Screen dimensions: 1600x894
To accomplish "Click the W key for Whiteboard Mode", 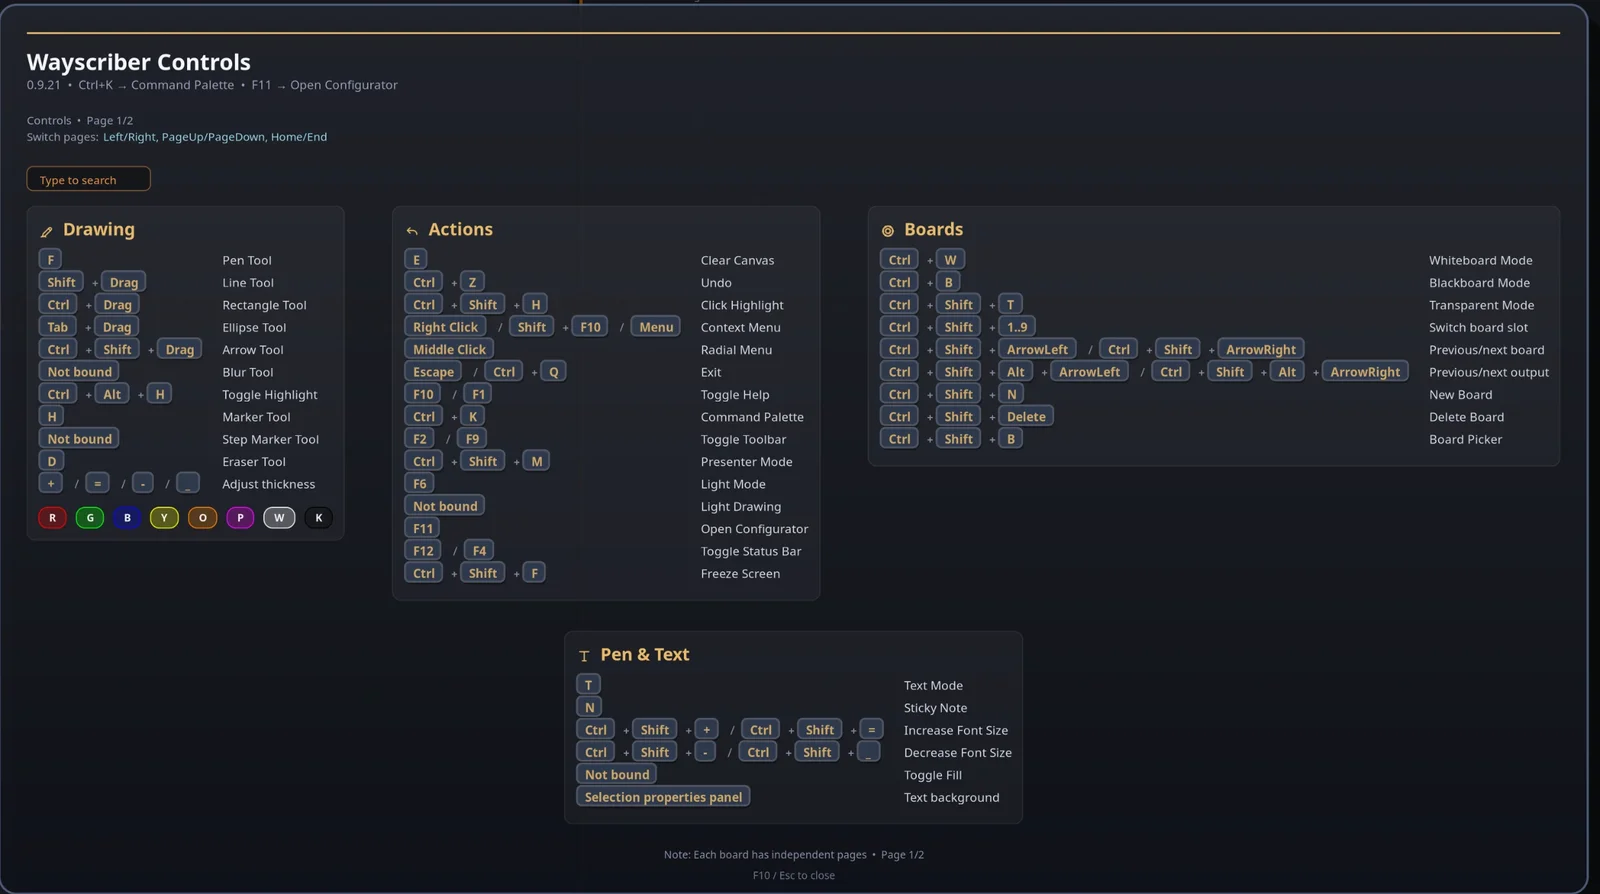I will pyautogui.click(x=950, y=259).
